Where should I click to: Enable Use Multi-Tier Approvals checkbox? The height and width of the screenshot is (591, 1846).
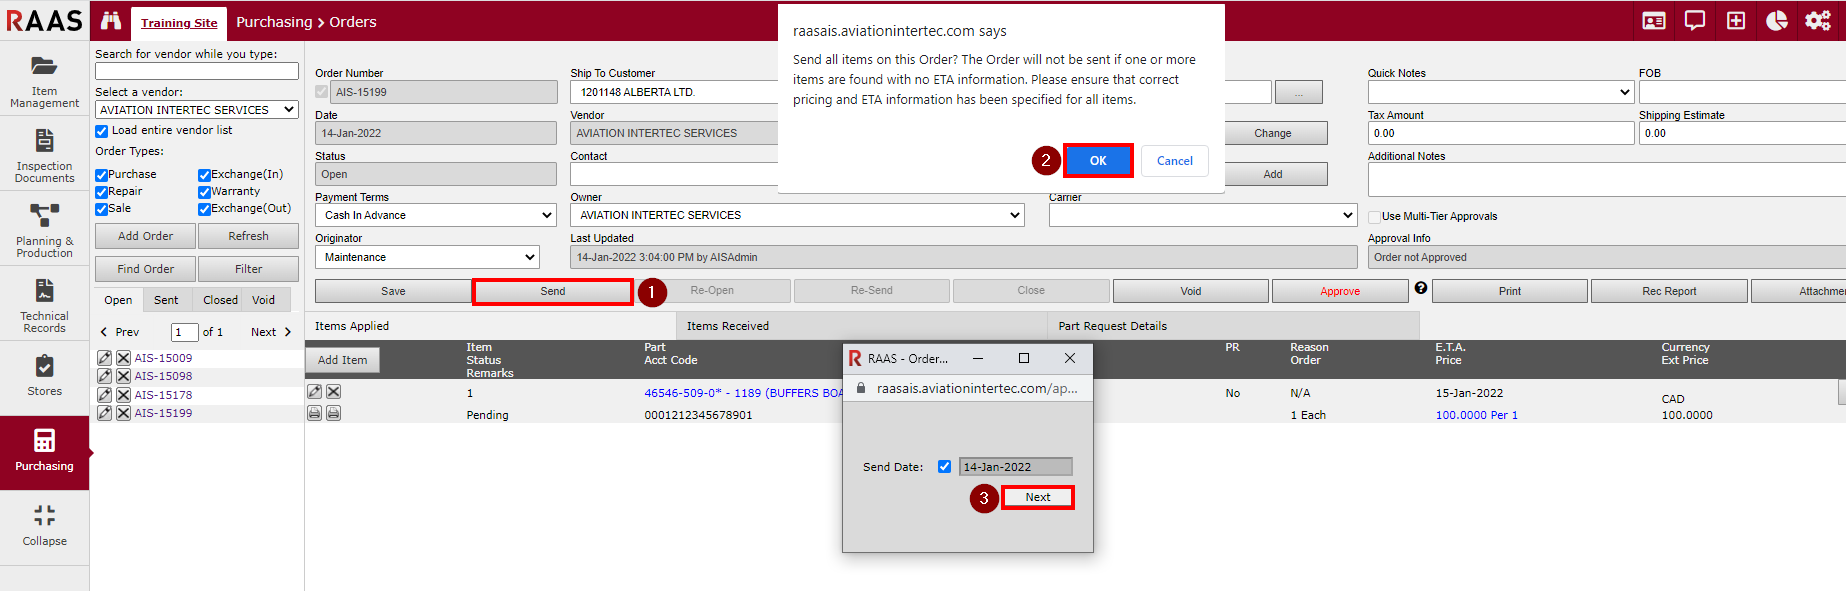coord(1375,217)
